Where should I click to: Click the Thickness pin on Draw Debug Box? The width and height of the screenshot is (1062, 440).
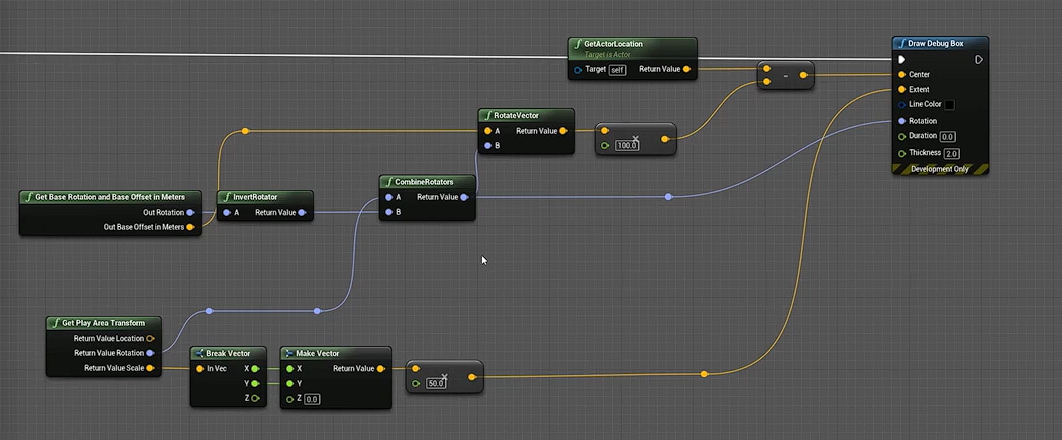click(x=901, y=153)
